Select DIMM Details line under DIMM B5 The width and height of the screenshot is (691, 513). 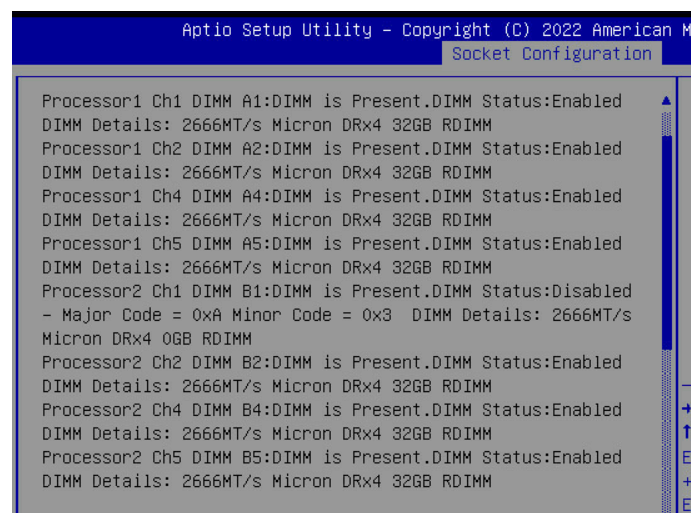tap(266, 481)
